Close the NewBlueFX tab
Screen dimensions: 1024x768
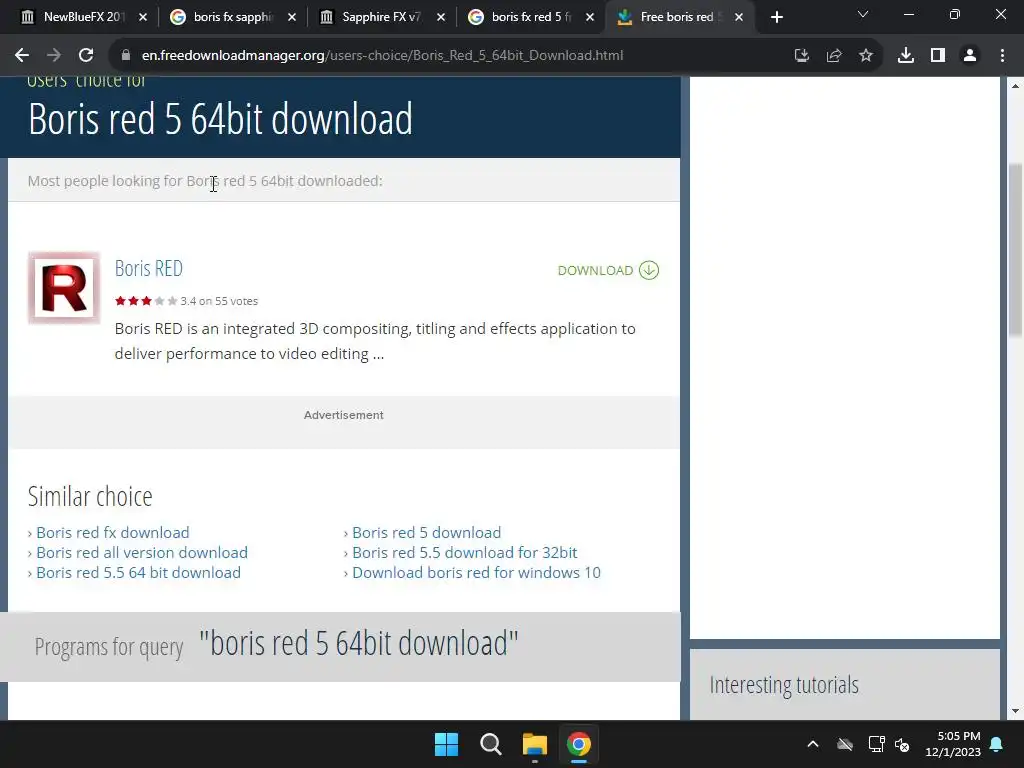coord(143,18)
